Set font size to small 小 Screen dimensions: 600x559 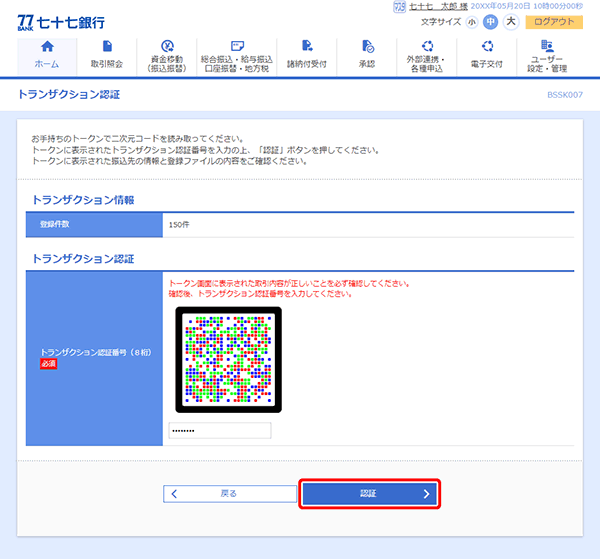point(472,22)
